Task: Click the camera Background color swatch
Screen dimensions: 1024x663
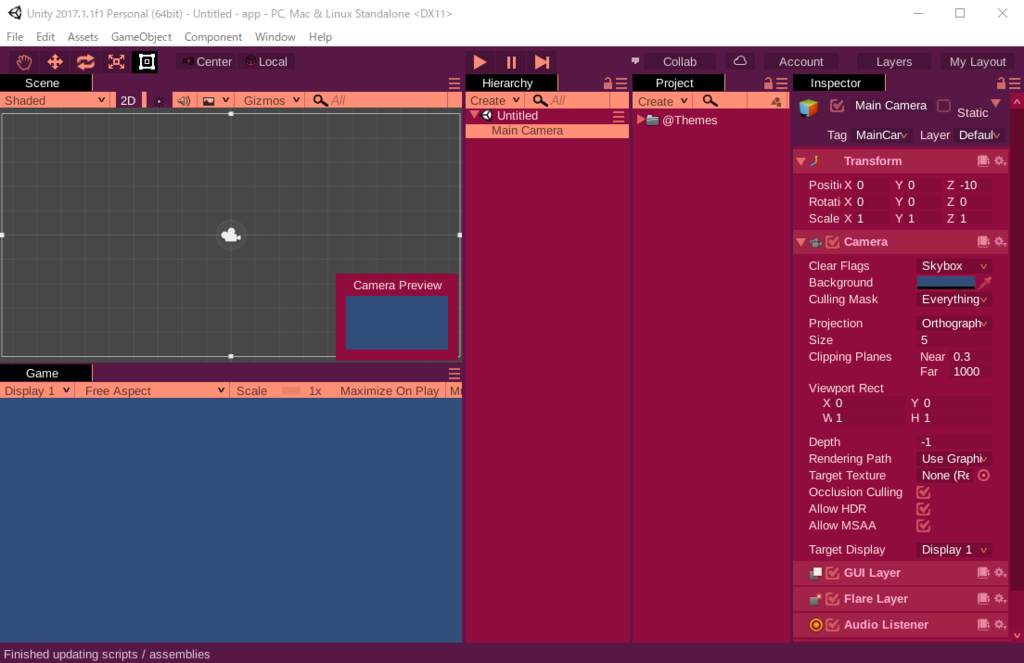Action: [944, 282]
